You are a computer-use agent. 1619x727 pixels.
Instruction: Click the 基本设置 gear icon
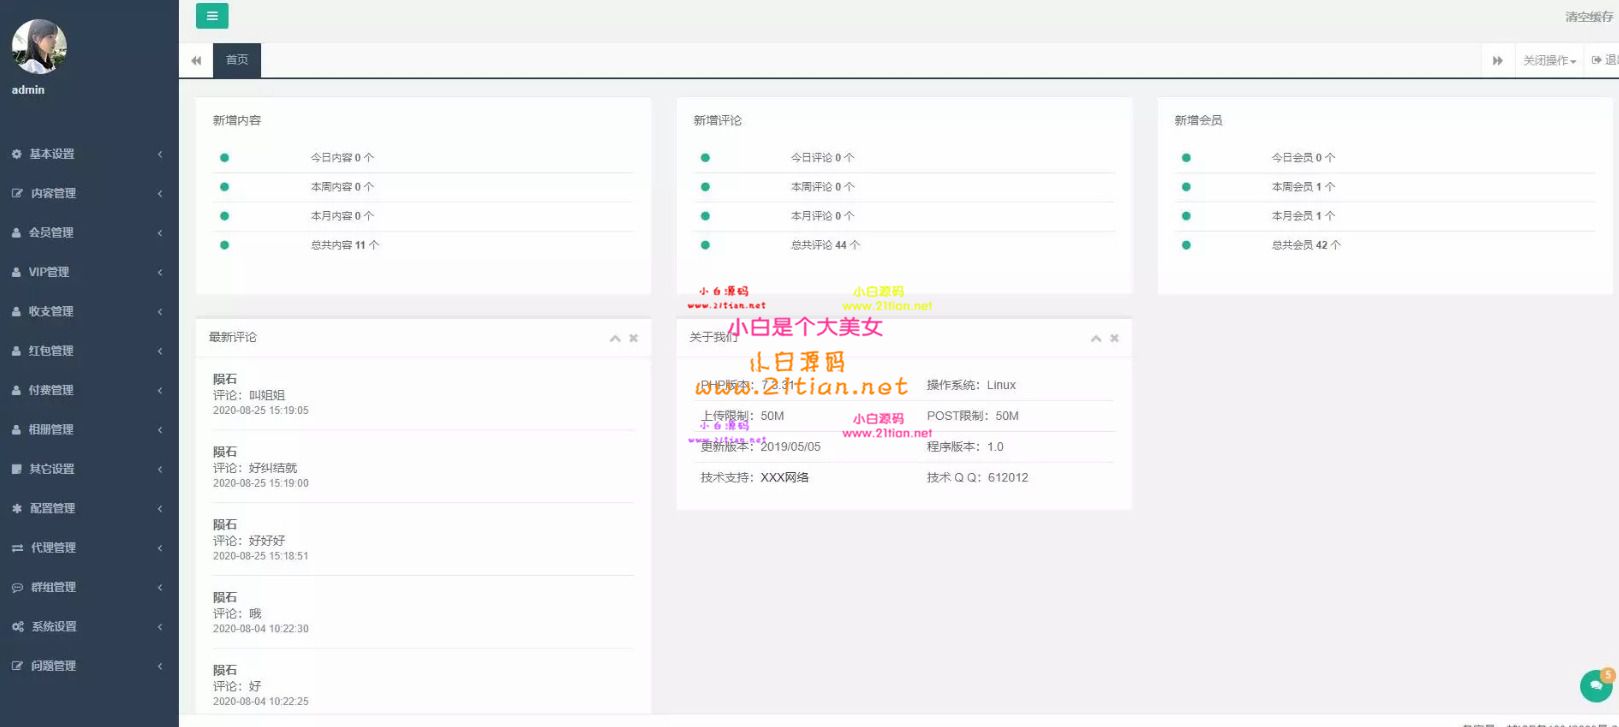[16, 154]
